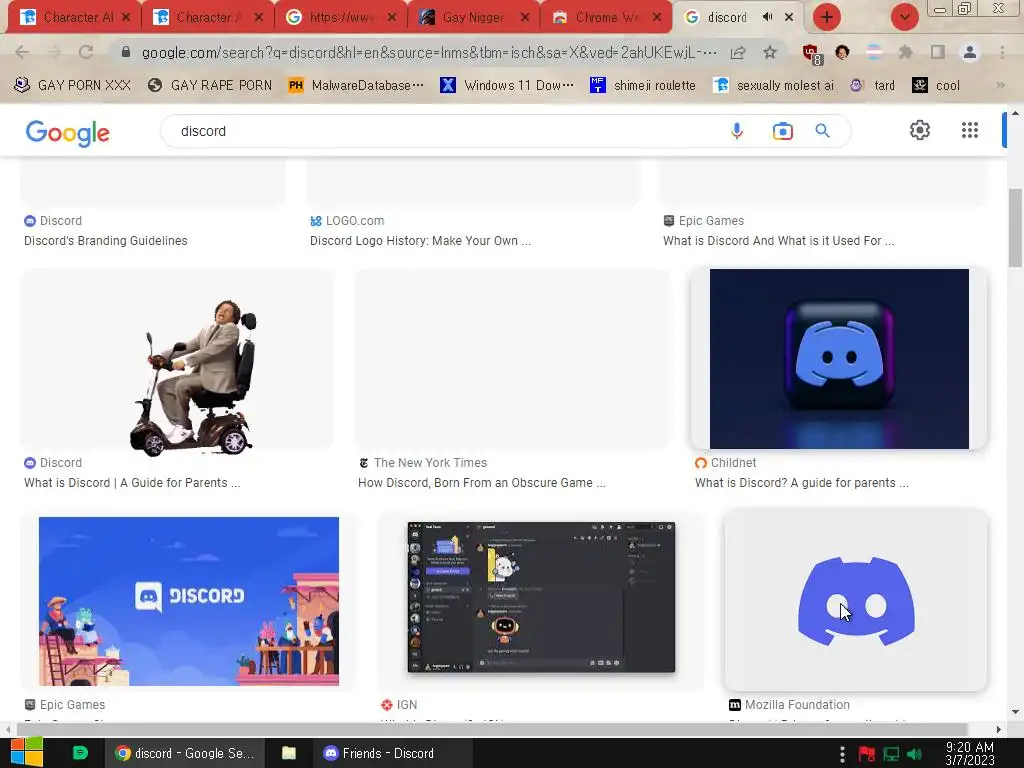Search by image with the camera icon

click(x=782, y=131)
